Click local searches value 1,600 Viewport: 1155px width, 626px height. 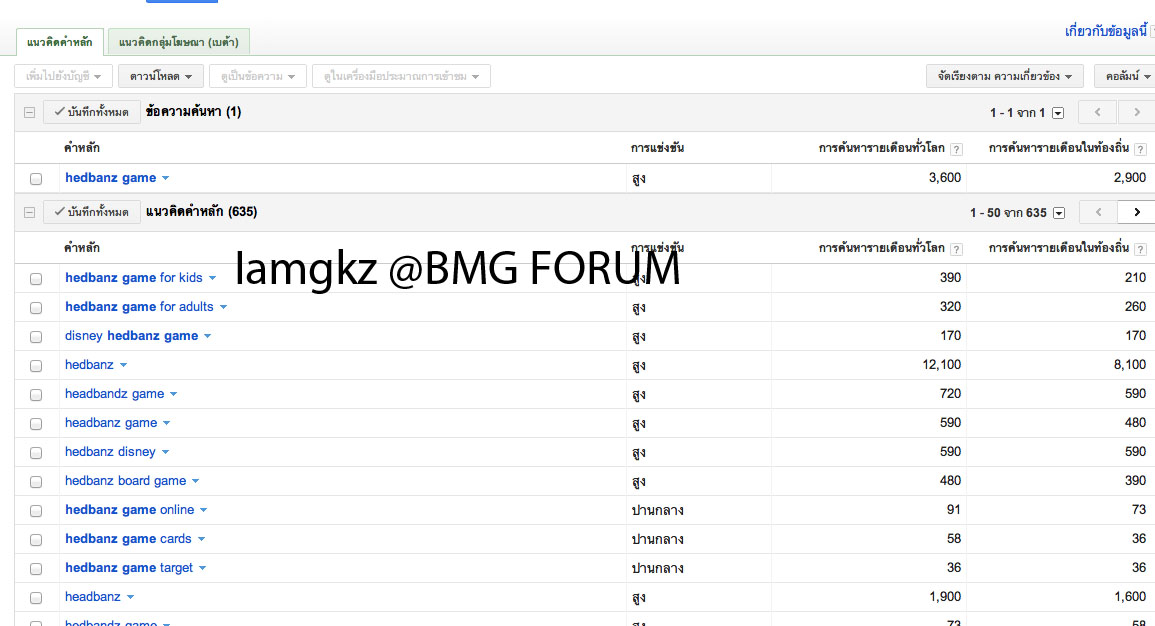coord(1129,597)
